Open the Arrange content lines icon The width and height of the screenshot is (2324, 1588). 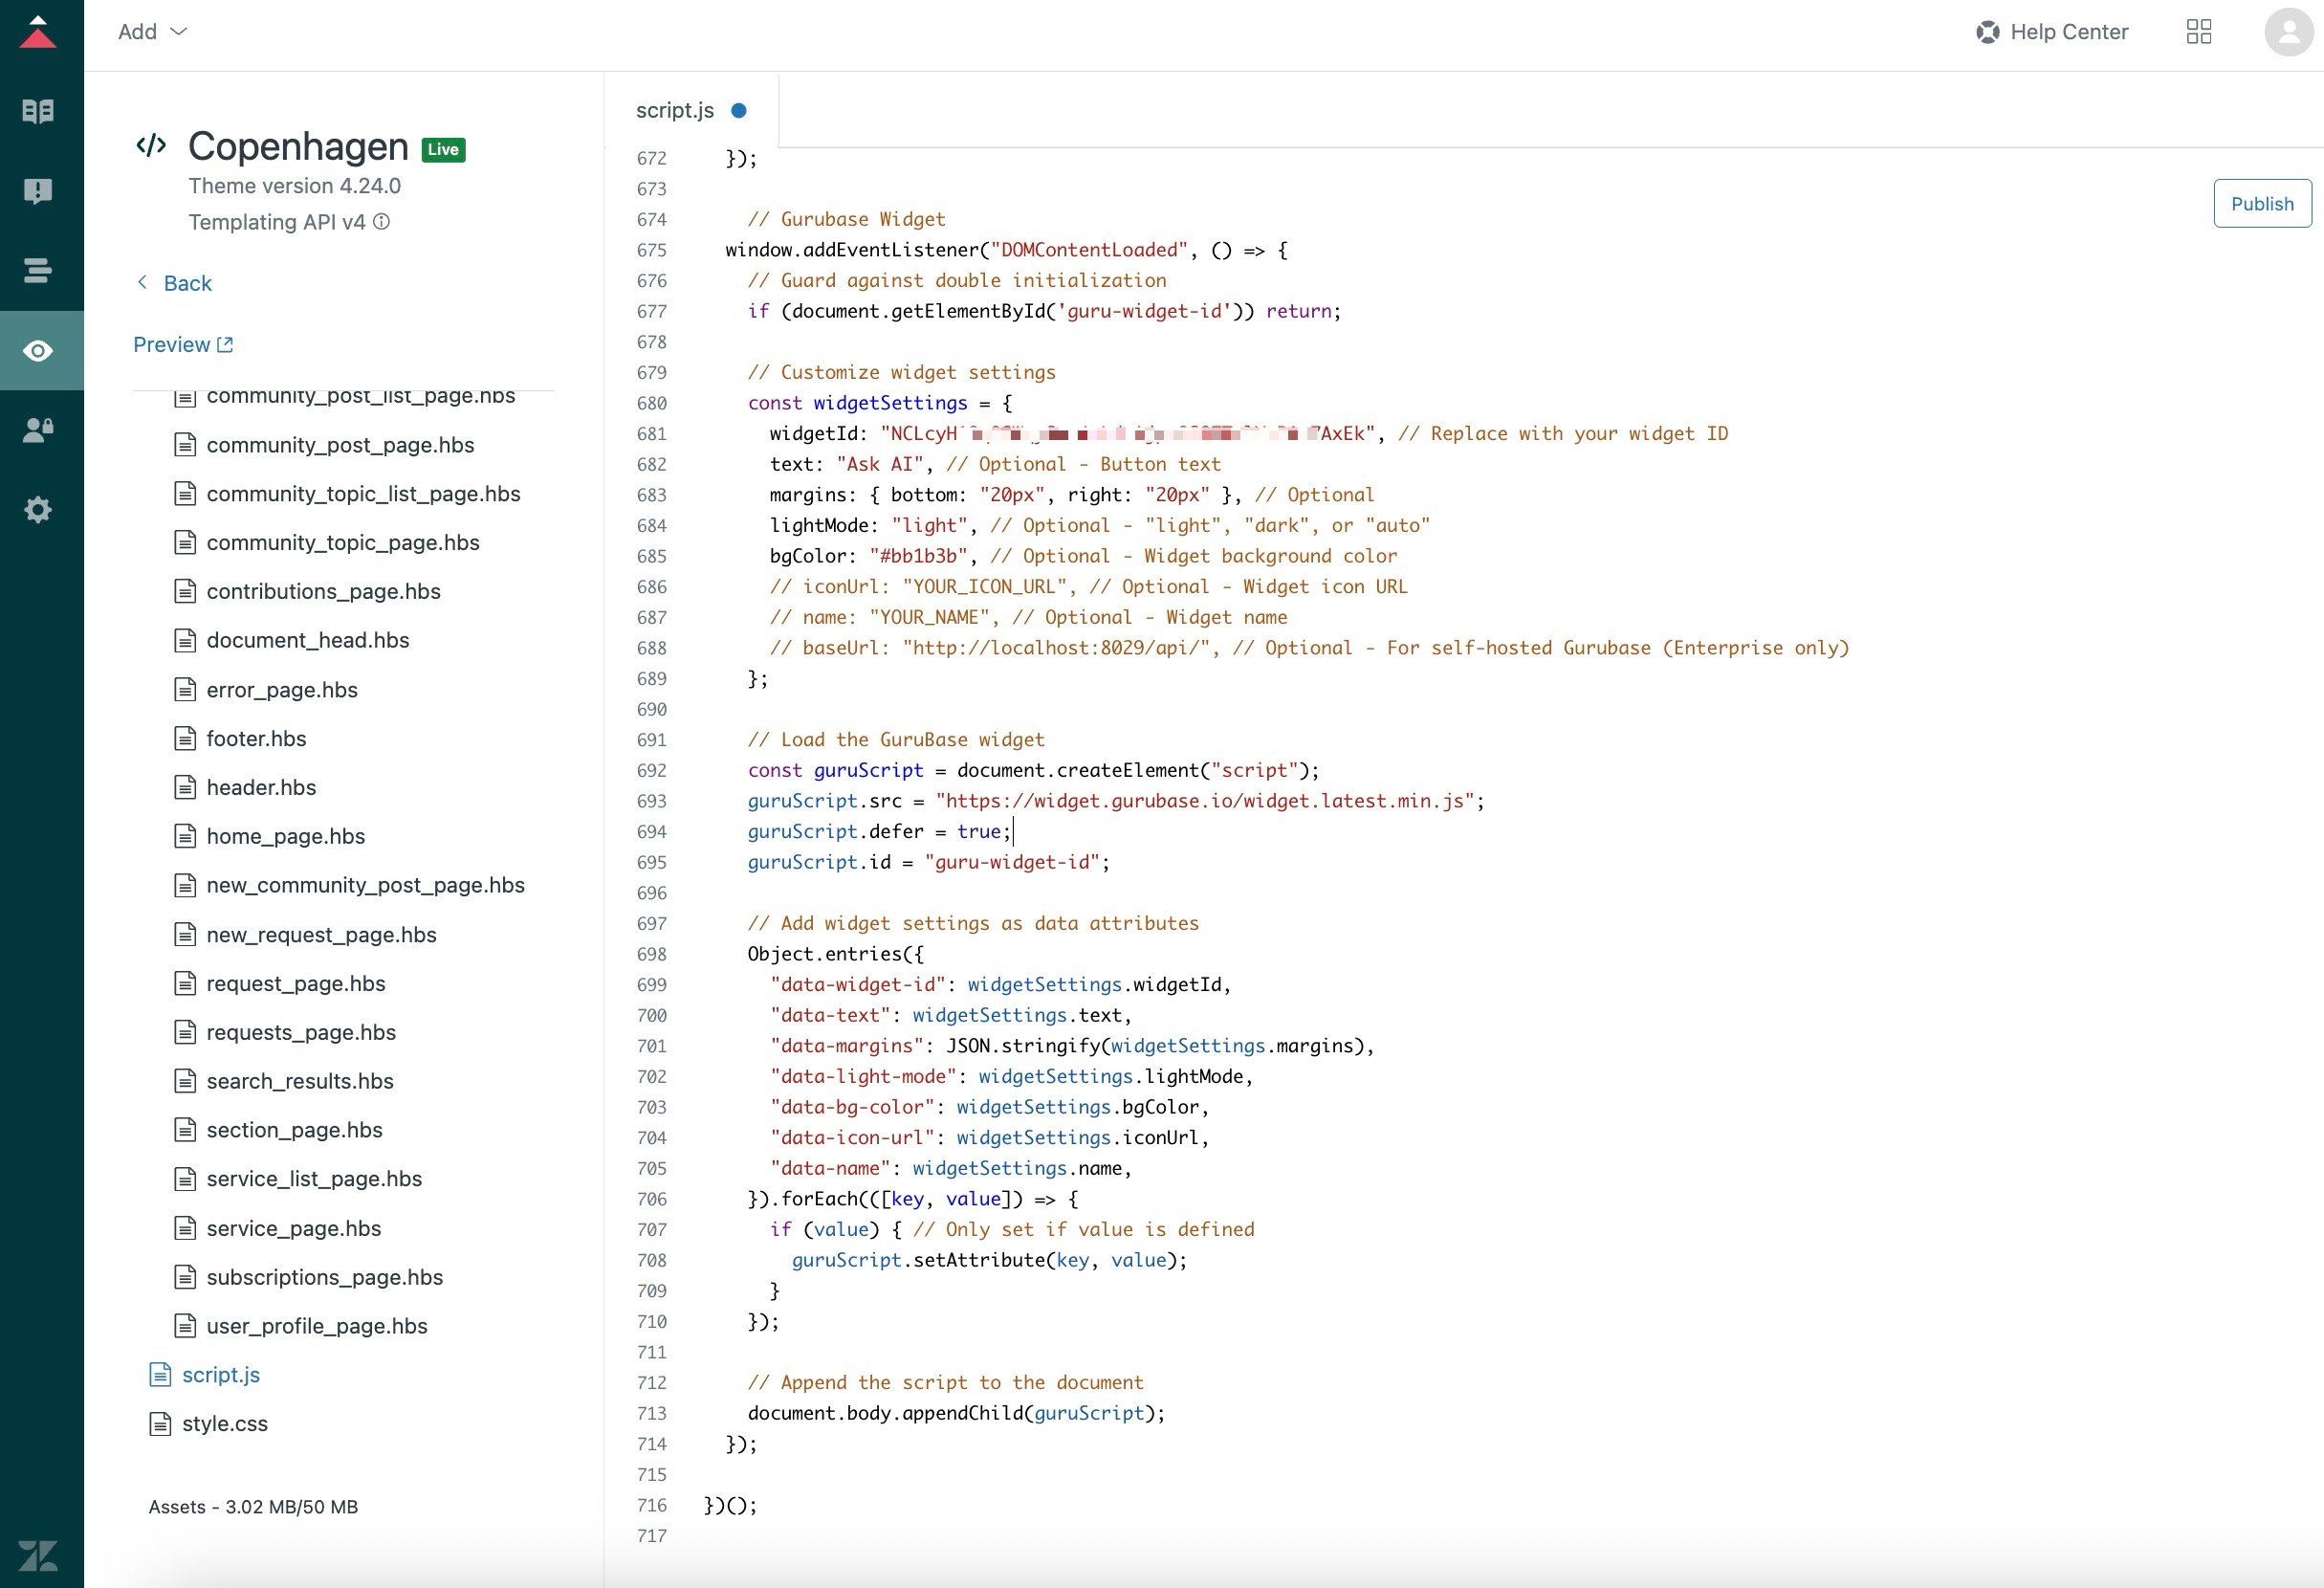pyautogui.click(x=38, y=270)
